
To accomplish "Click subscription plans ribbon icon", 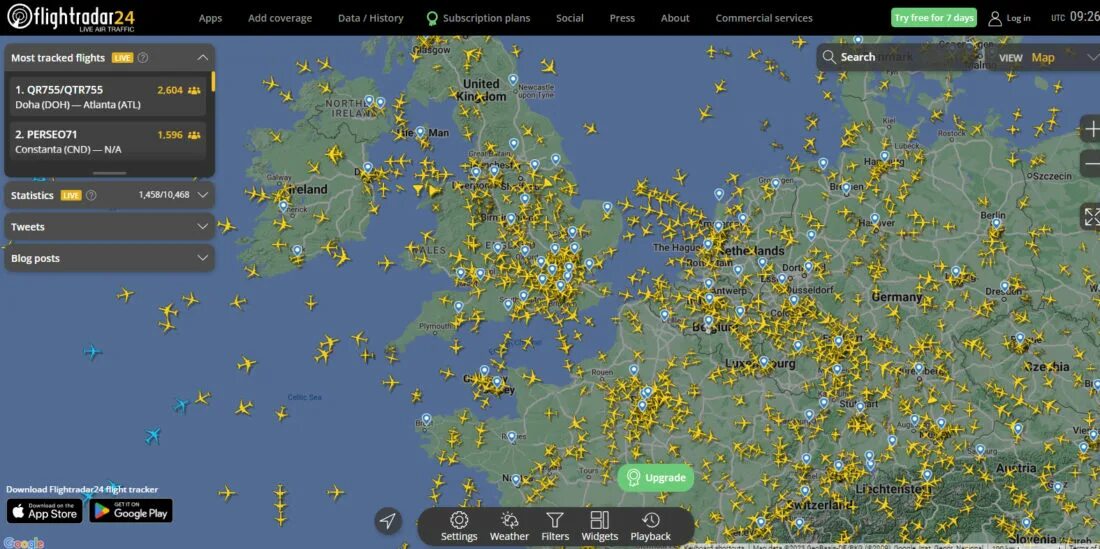I will point(432,18).
